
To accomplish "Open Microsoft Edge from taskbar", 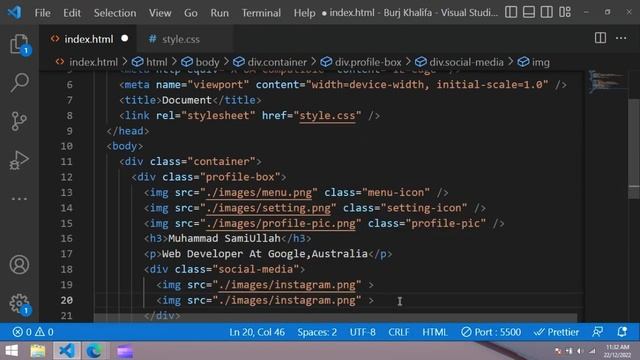I will tap(94, 351).
